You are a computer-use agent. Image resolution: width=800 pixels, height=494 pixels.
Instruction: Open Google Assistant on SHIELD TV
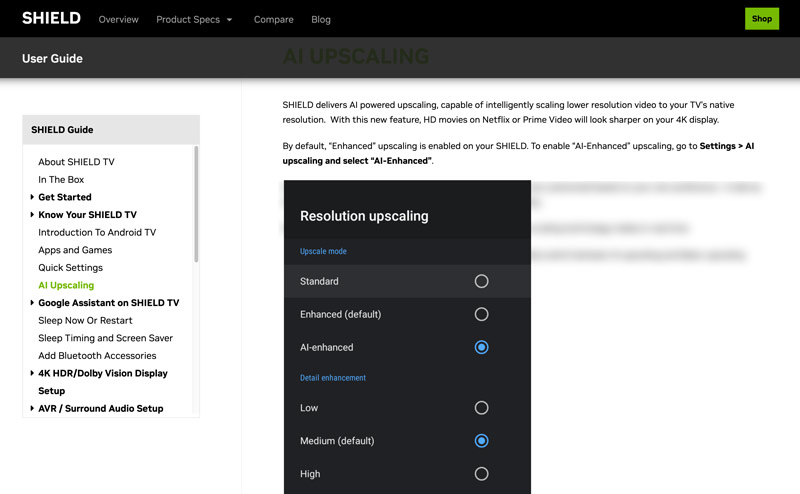109,303
